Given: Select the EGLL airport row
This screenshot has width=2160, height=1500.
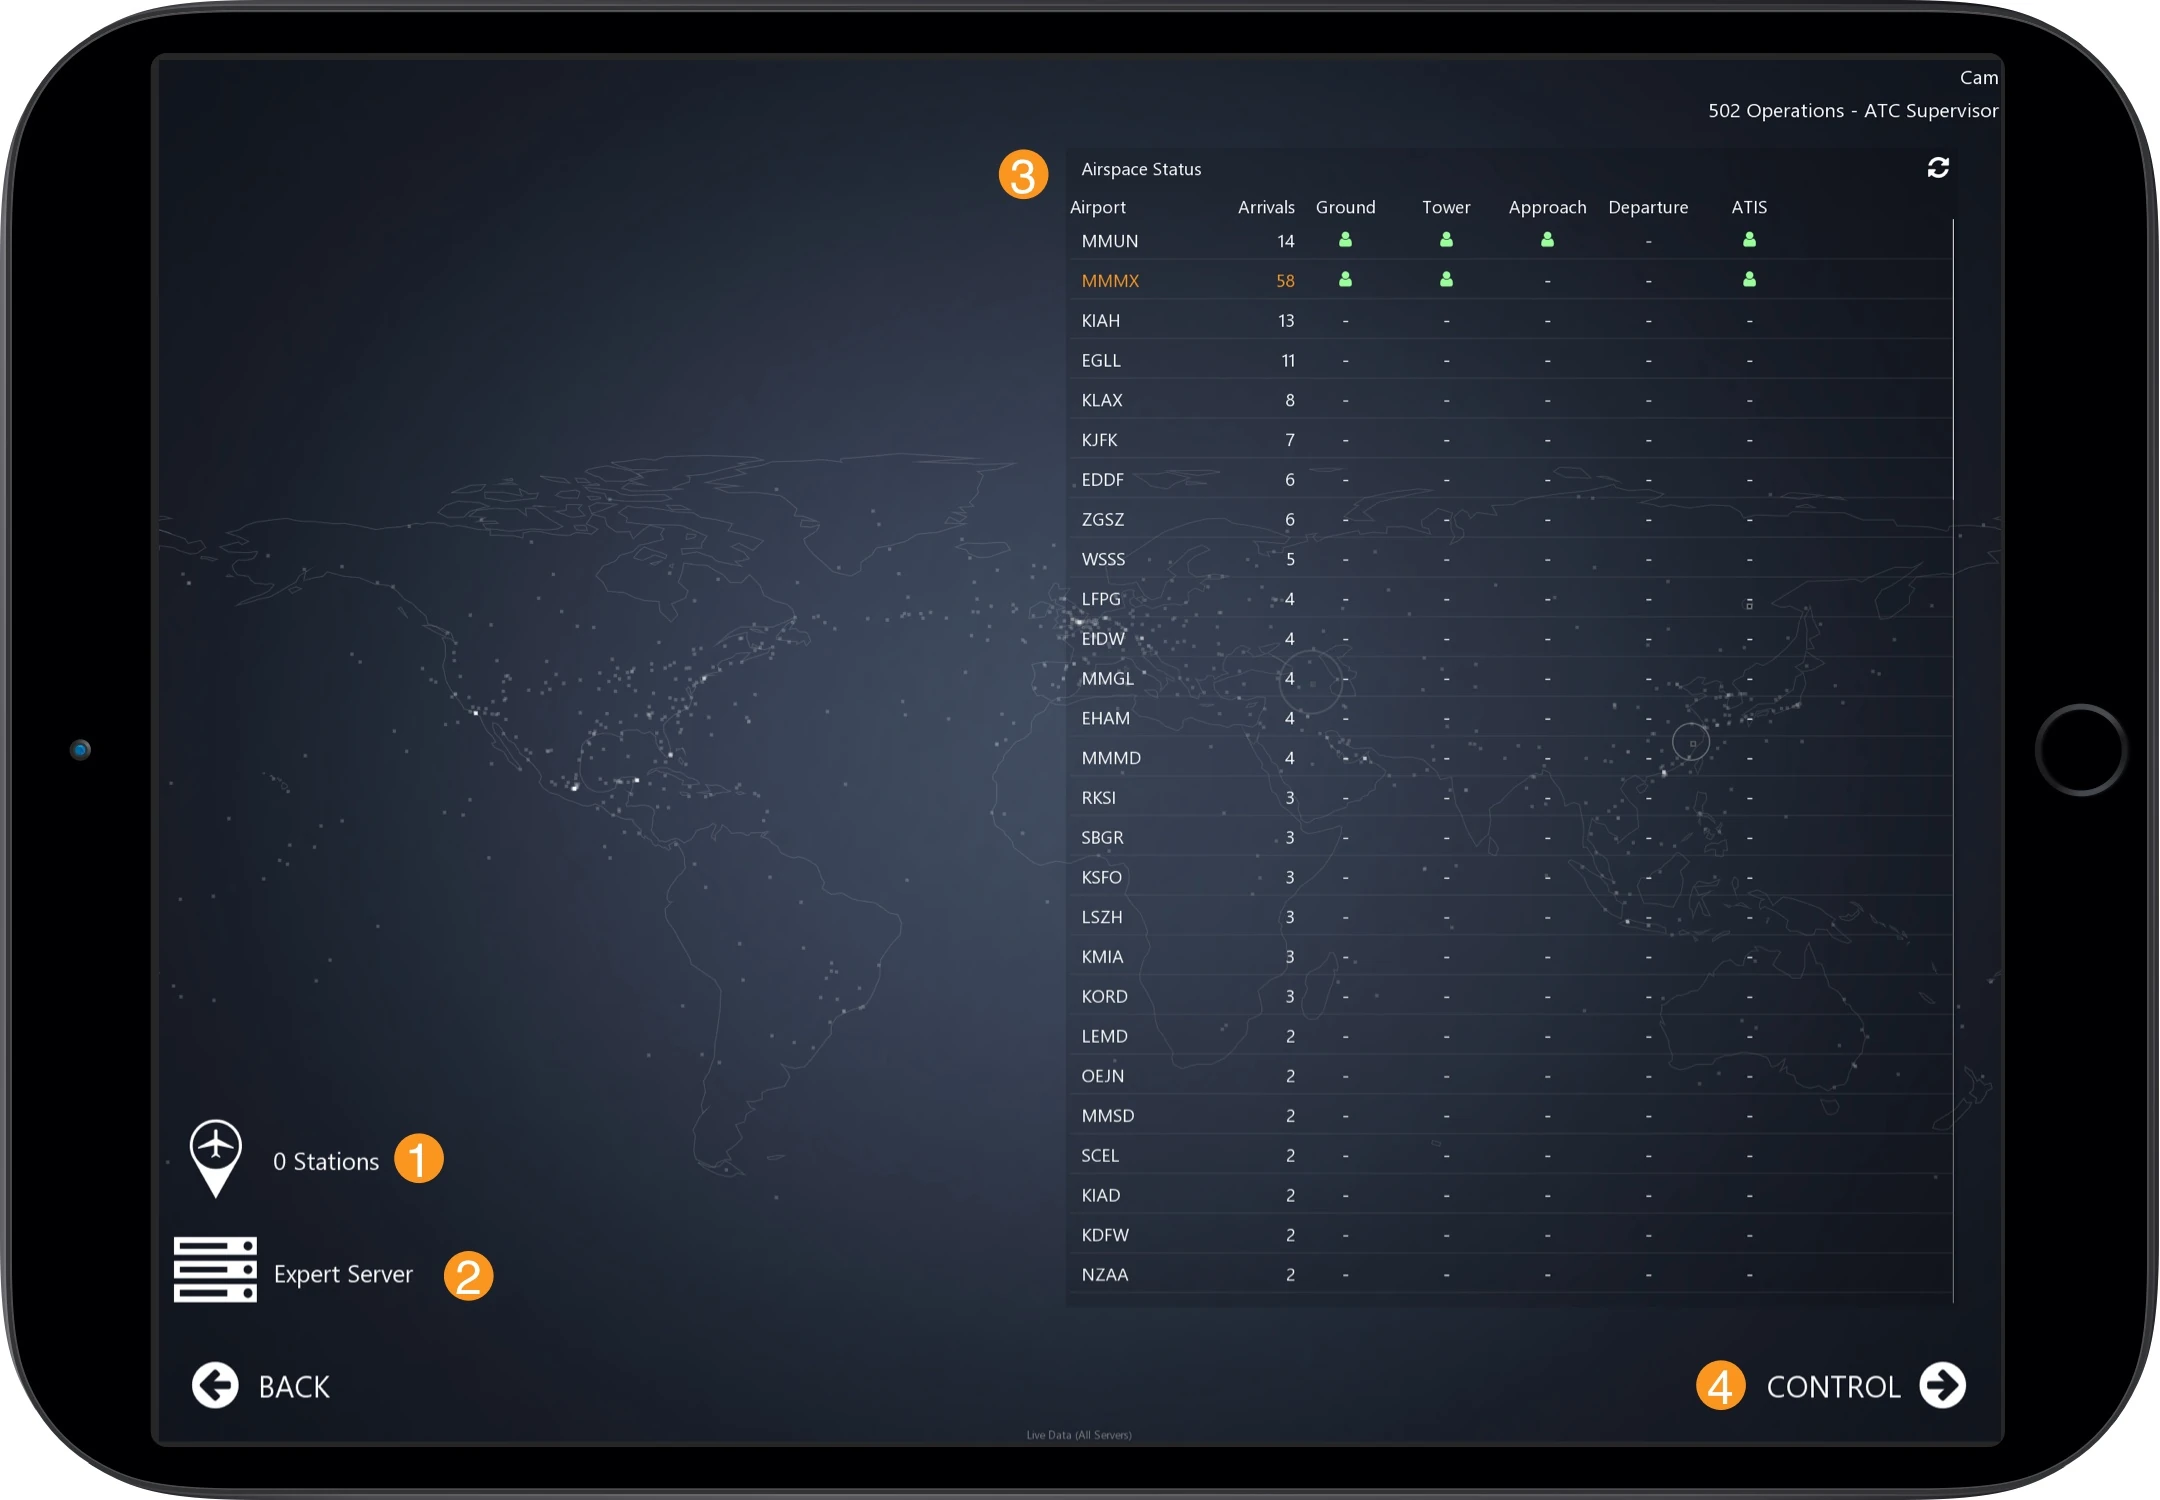Looking at the screenshot, I should [1100, 361].
